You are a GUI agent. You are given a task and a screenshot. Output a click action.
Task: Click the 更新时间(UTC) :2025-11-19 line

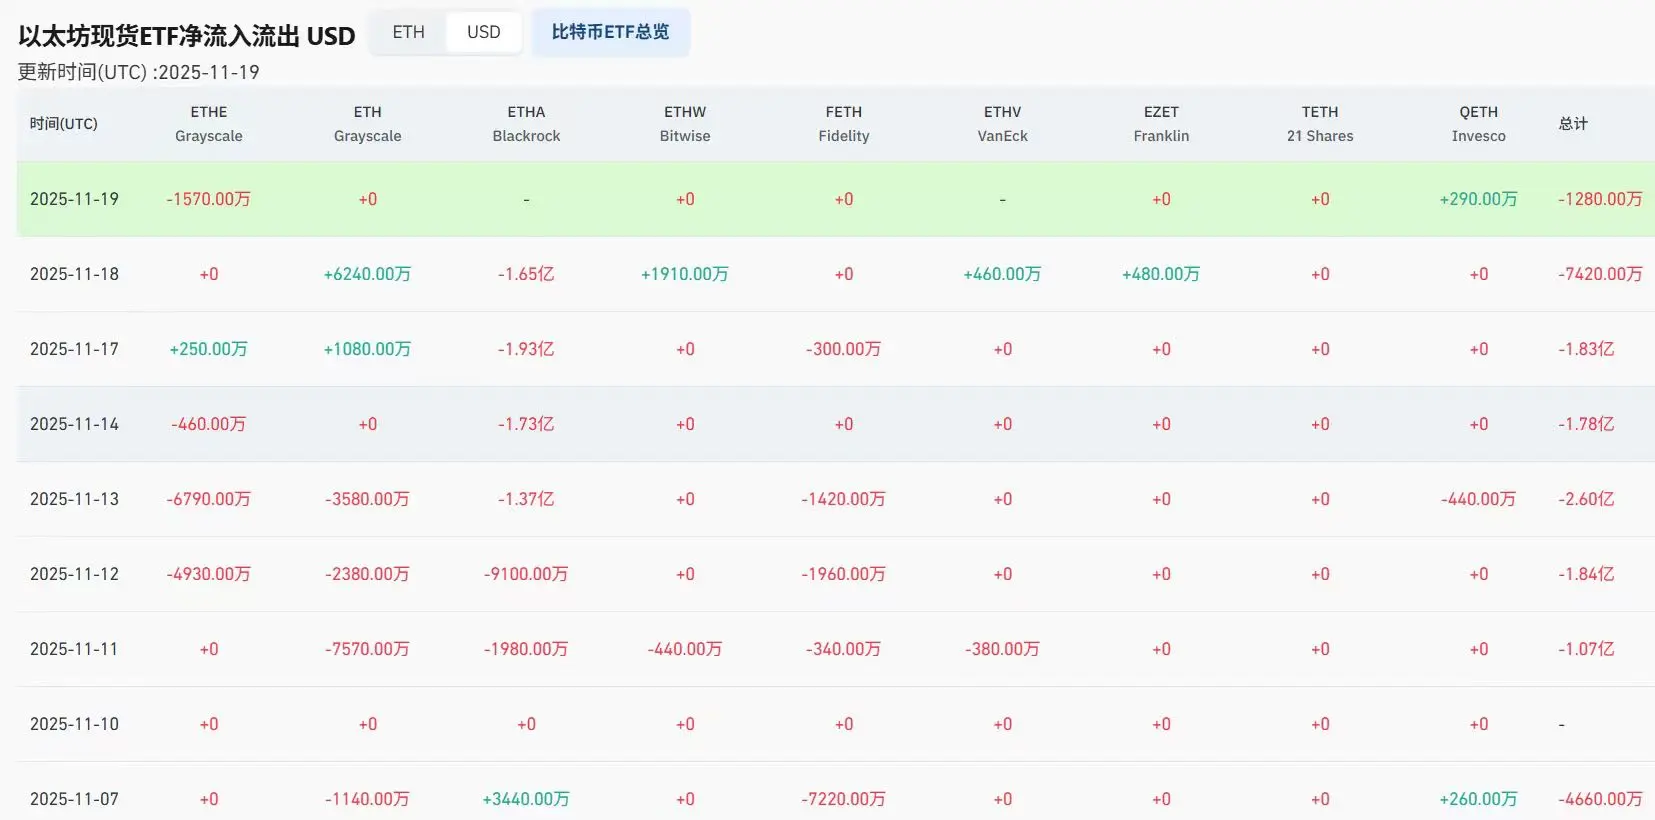(139, 72)
